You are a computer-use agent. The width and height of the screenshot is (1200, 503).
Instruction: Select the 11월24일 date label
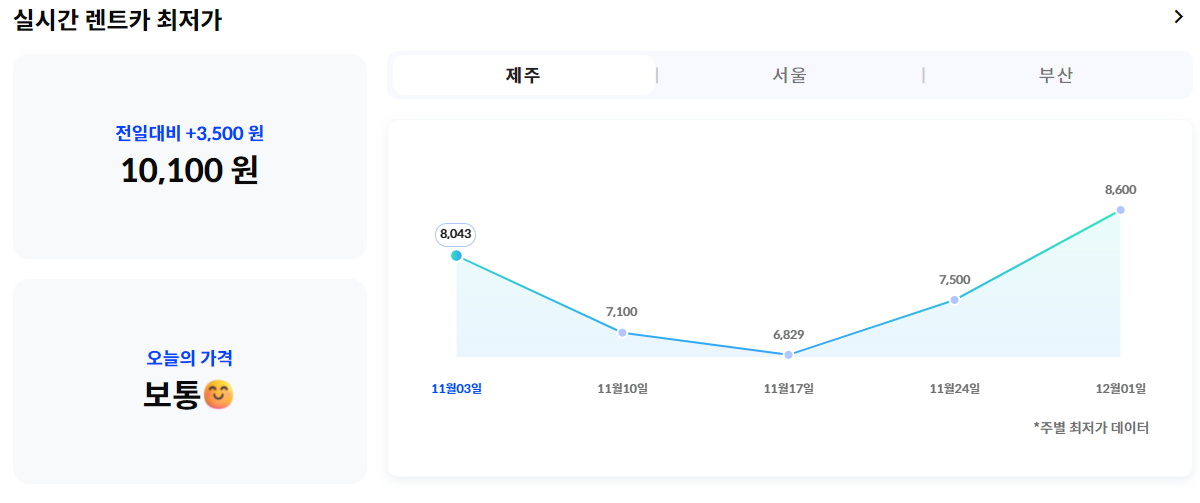954,388
